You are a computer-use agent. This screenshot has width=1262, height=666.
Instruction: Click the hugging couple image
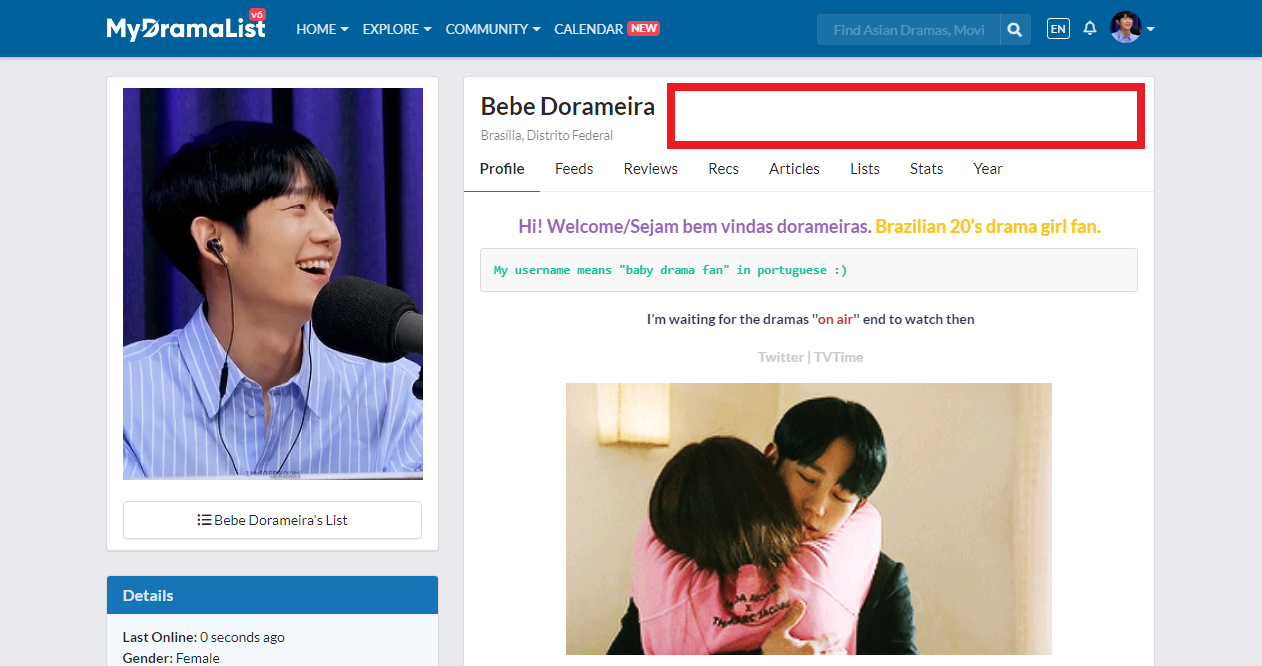tap(809, 519)
